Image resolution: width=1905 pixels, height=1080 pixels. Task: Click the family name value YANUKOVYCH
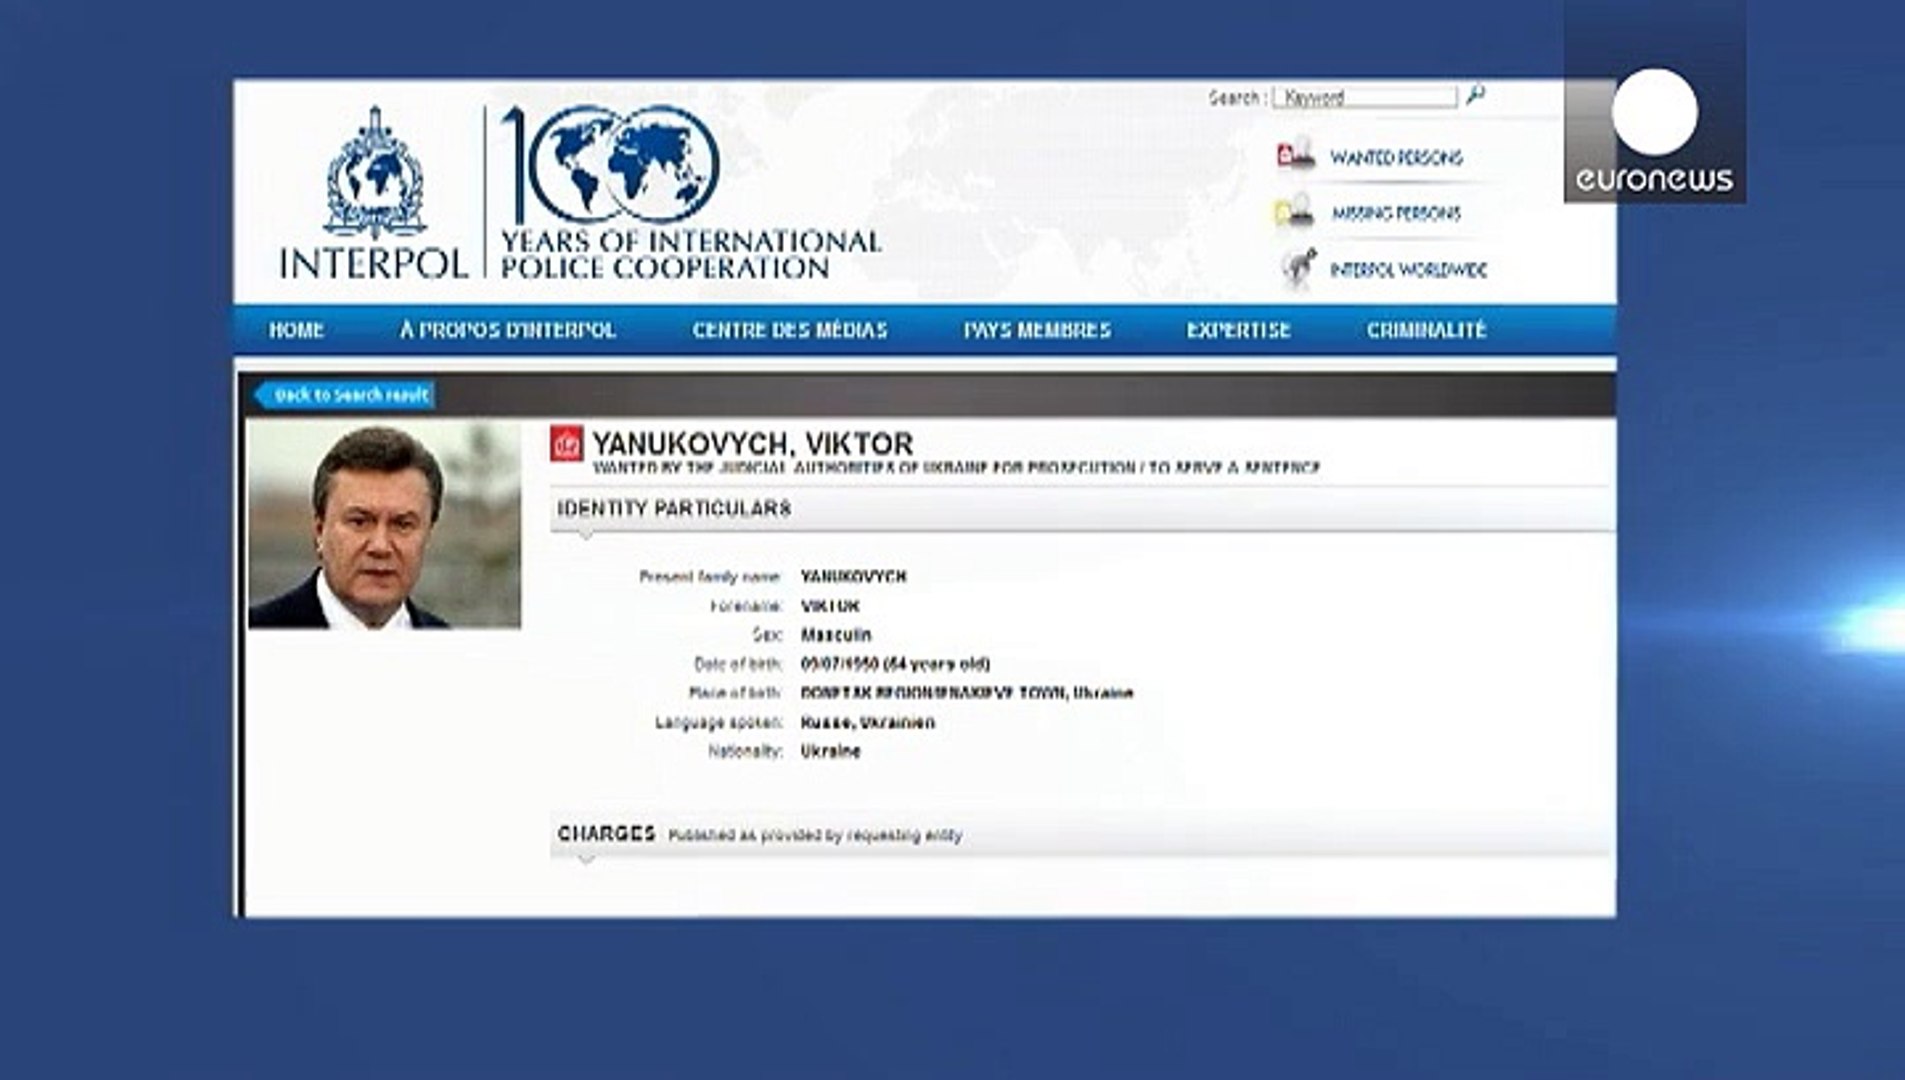click(x=853, y=576)
